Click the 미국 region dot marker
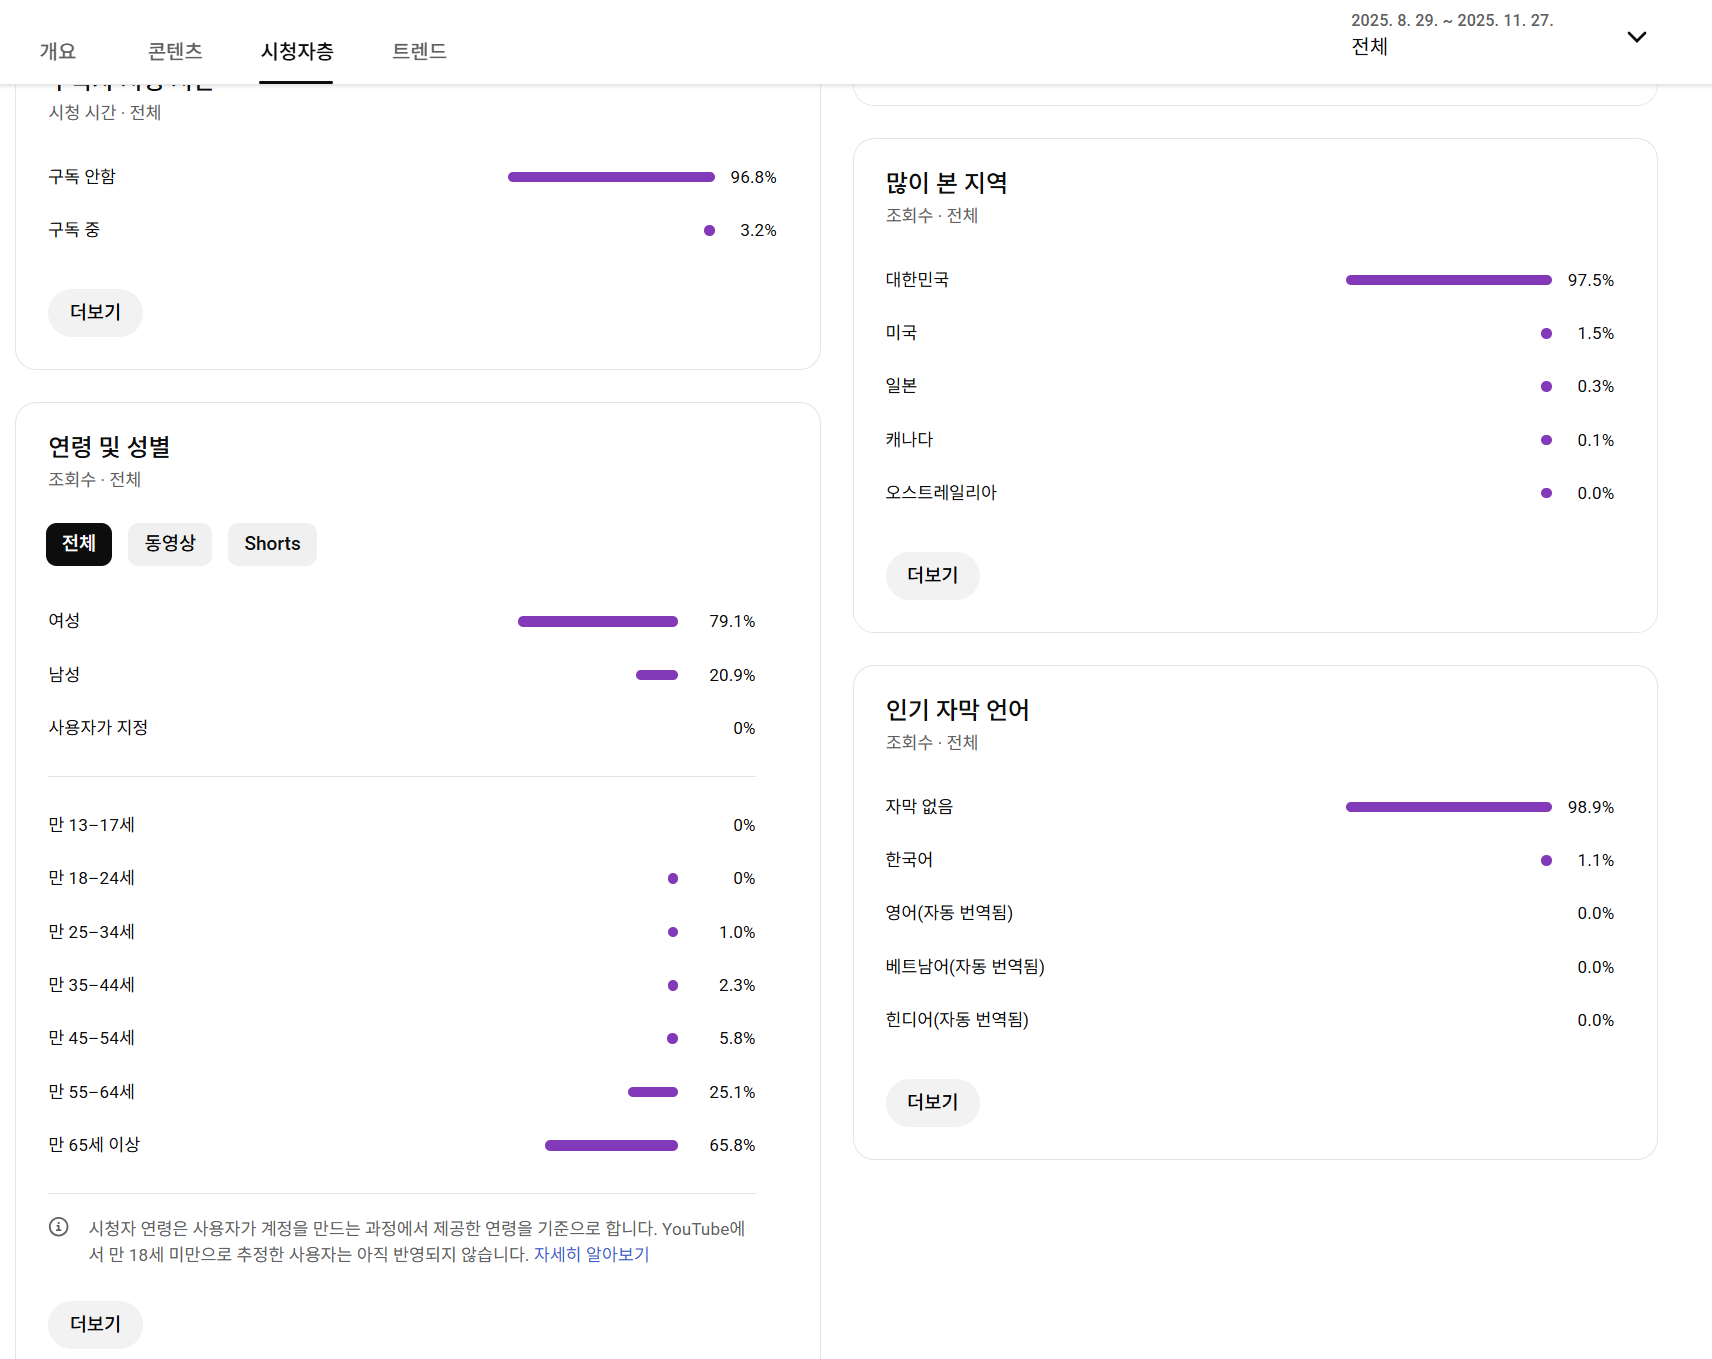1712x1359 pixels. click(x=1546, y=334)
